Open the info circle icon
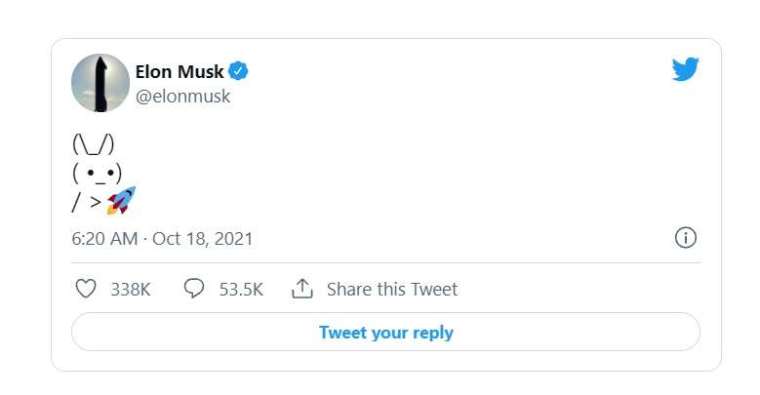The height and width of the screenshot is (395, 760). [685, 238]
